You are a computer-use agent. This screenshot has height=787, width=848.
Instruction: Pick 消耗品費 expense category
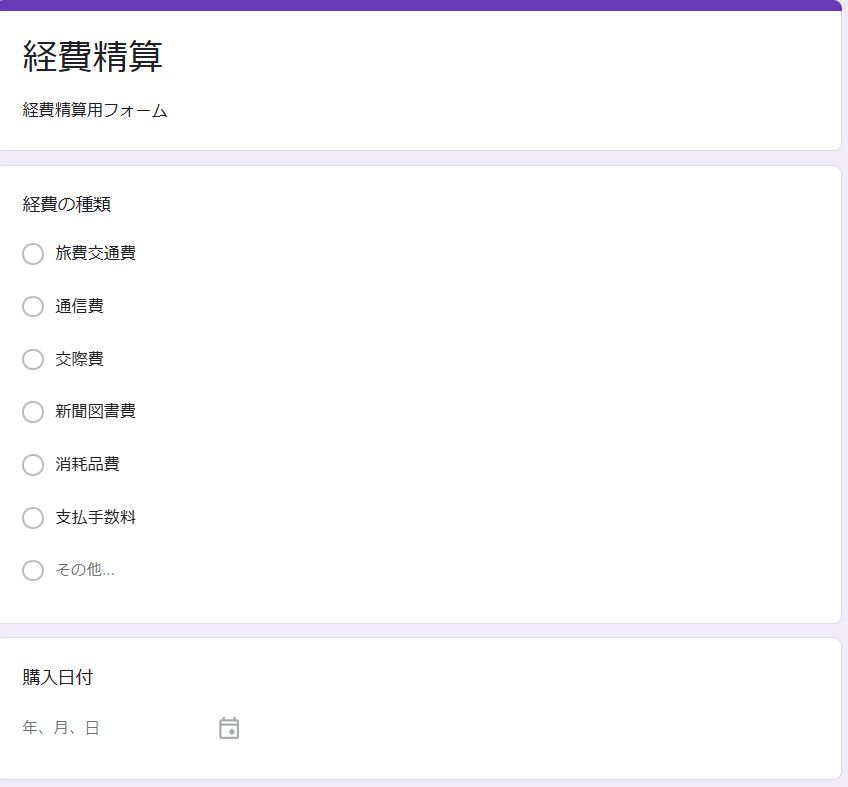[33, 465]
